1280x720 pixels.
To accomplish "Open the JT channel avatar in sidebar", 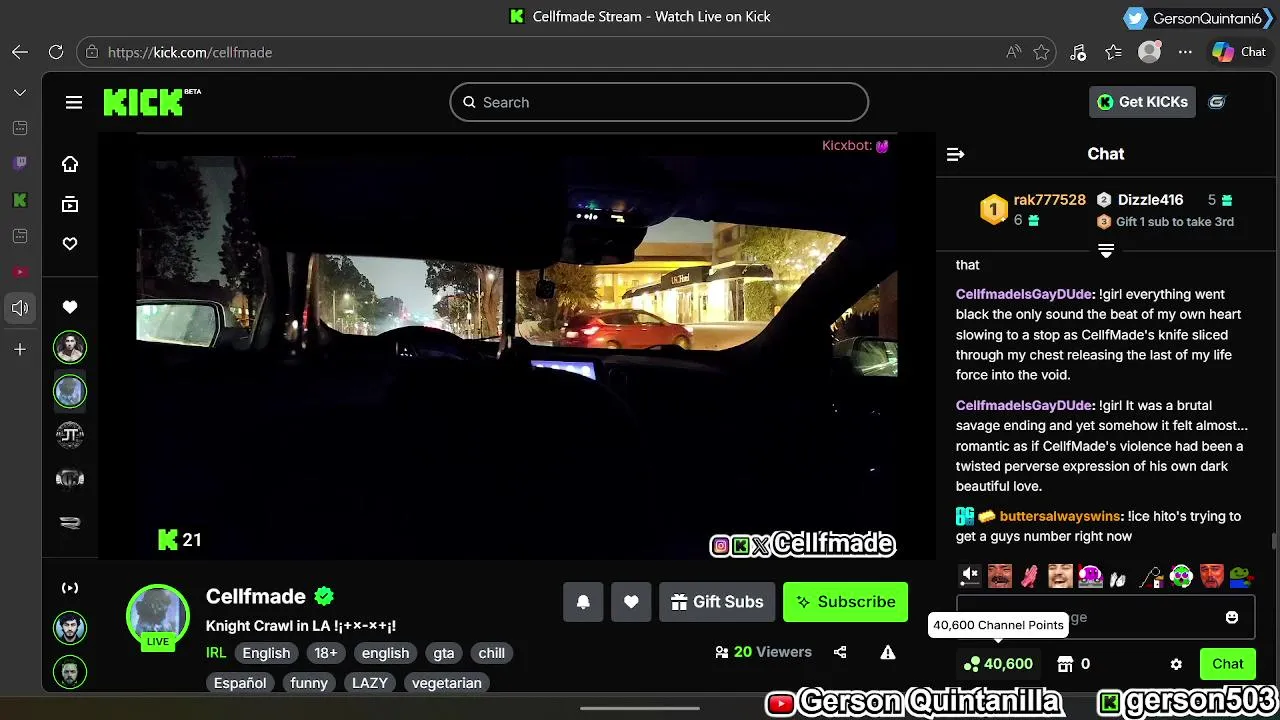I will tap(70, 435).
